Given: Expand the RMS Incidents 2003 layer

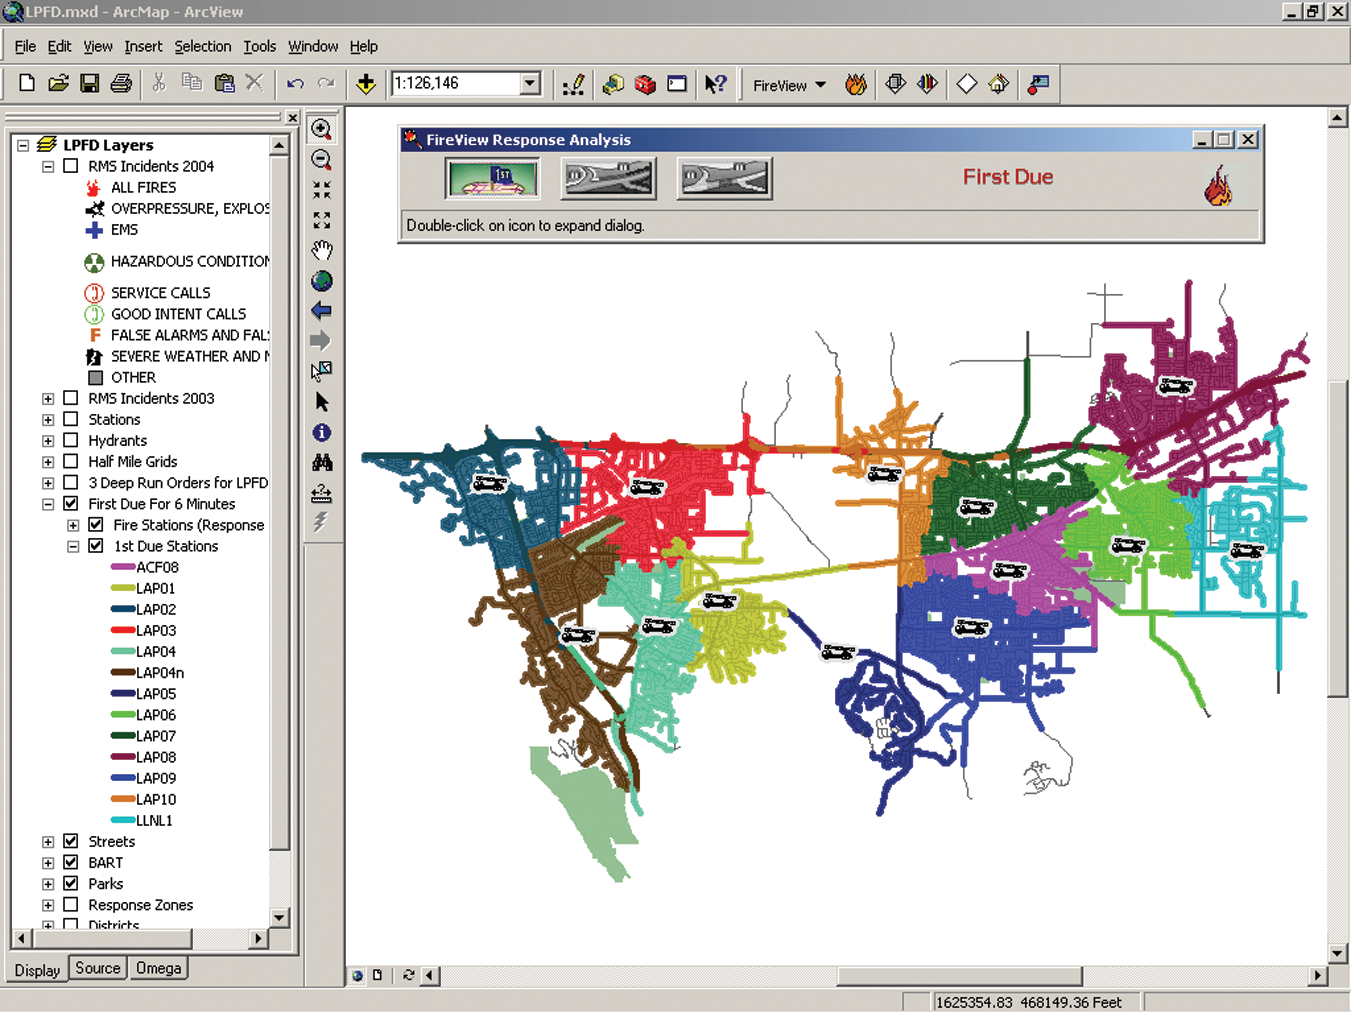Looking at the screenshot, I should pos(48,398).
